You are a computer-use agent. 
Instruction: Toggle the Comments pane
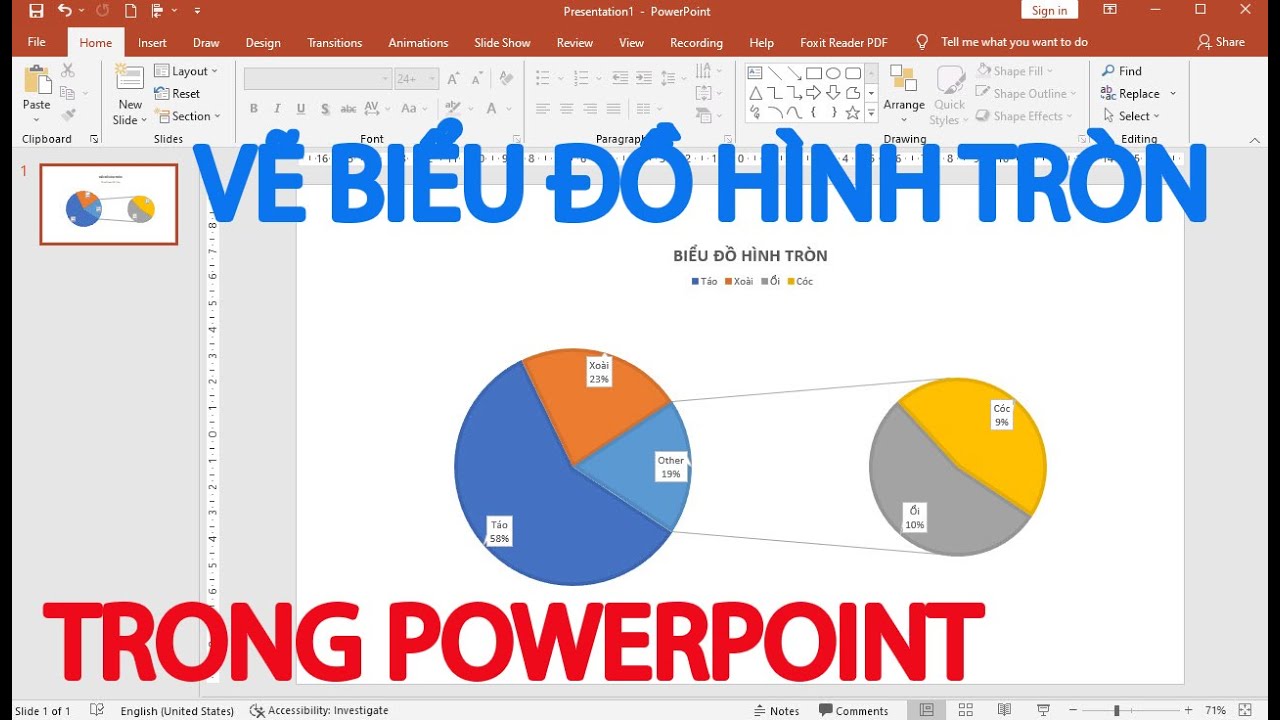[x=853, y=711]
